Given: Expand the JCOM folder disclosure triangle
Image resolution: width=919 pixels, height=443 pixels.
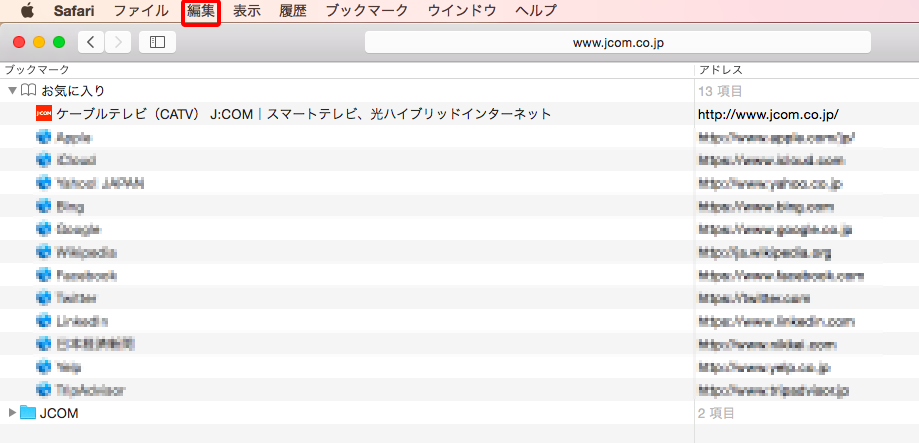Looking at the screenshot, I should tap(12, 413).
